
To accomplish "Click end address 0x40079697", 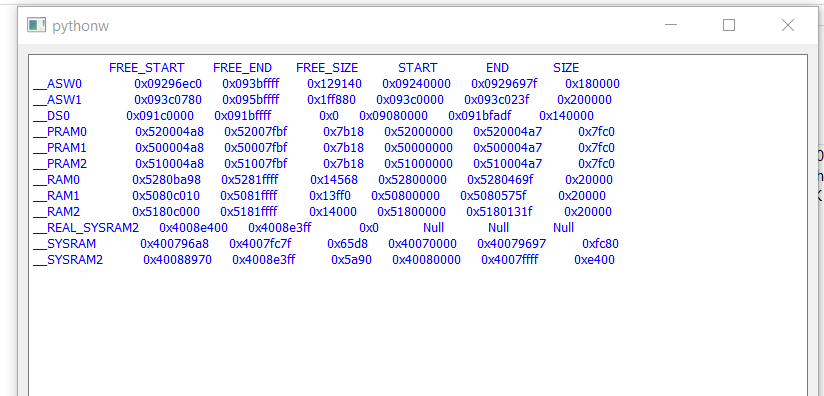I will 511,244.
